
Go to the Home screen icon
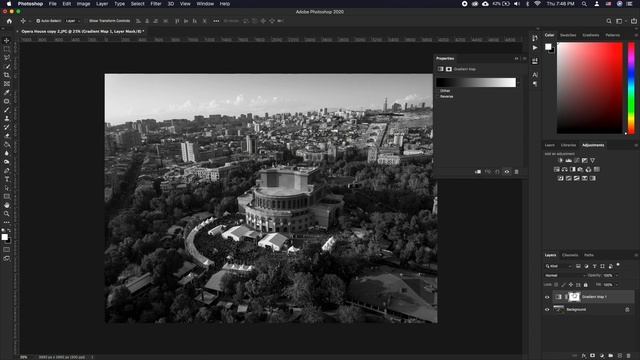point(9,21)
